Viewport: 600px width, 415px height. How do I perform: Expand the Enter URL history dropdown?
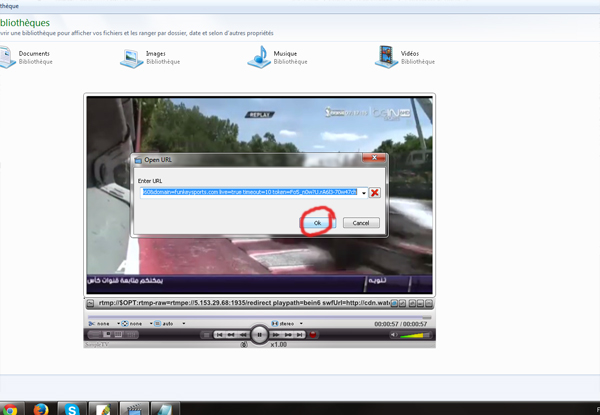click(364, 192)
